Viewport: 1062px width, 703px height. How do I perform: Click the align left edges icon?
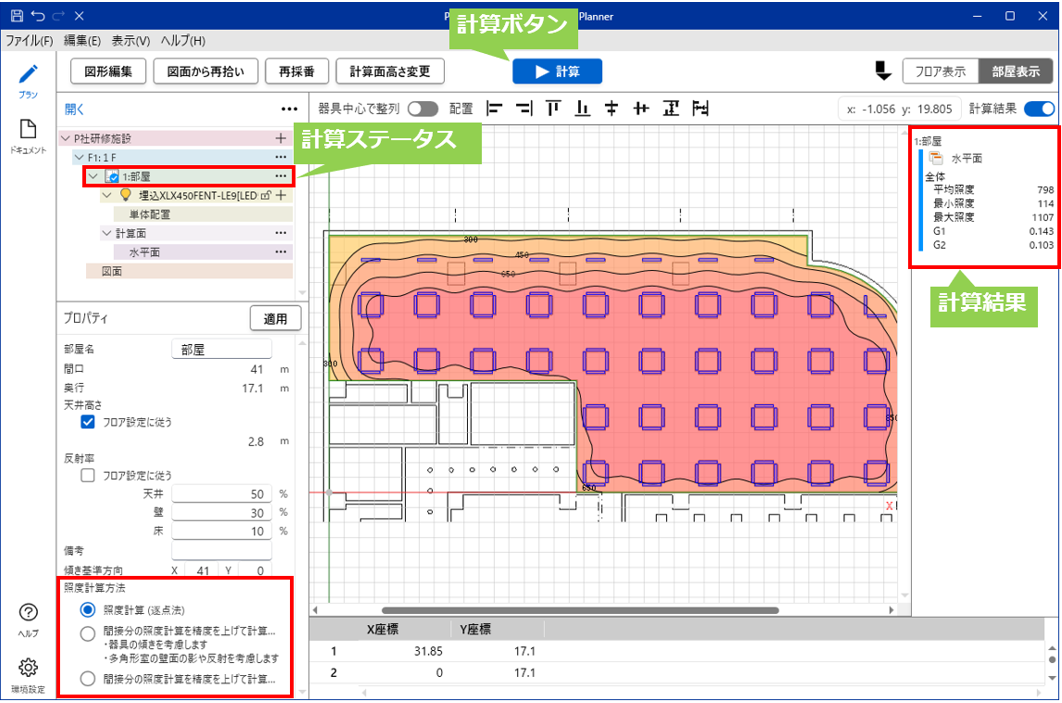click(494, 108)
